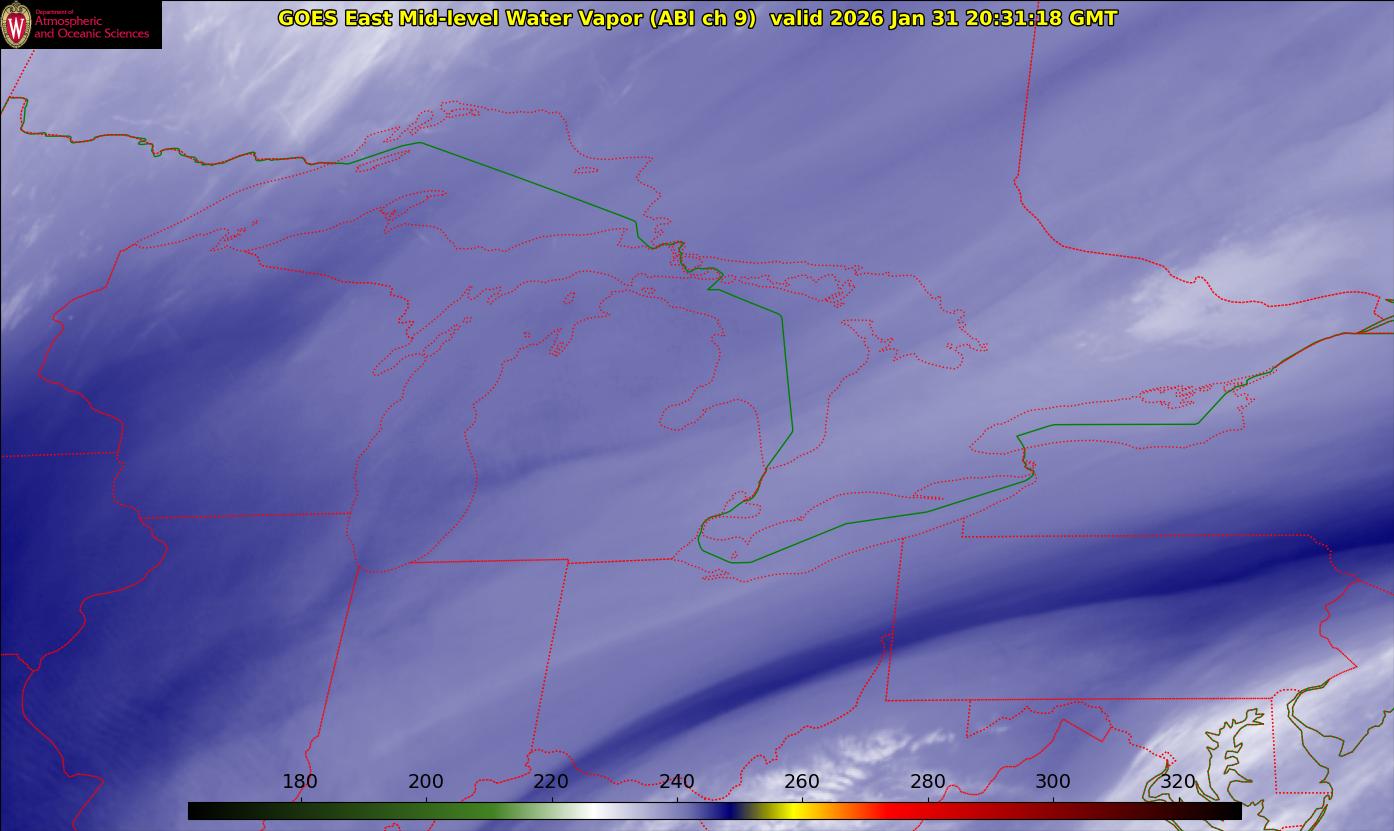The image size is (1394, 831).
Task: Click the GOES East Mid-level Water Vapor title
Action: (x=516, y=18)
